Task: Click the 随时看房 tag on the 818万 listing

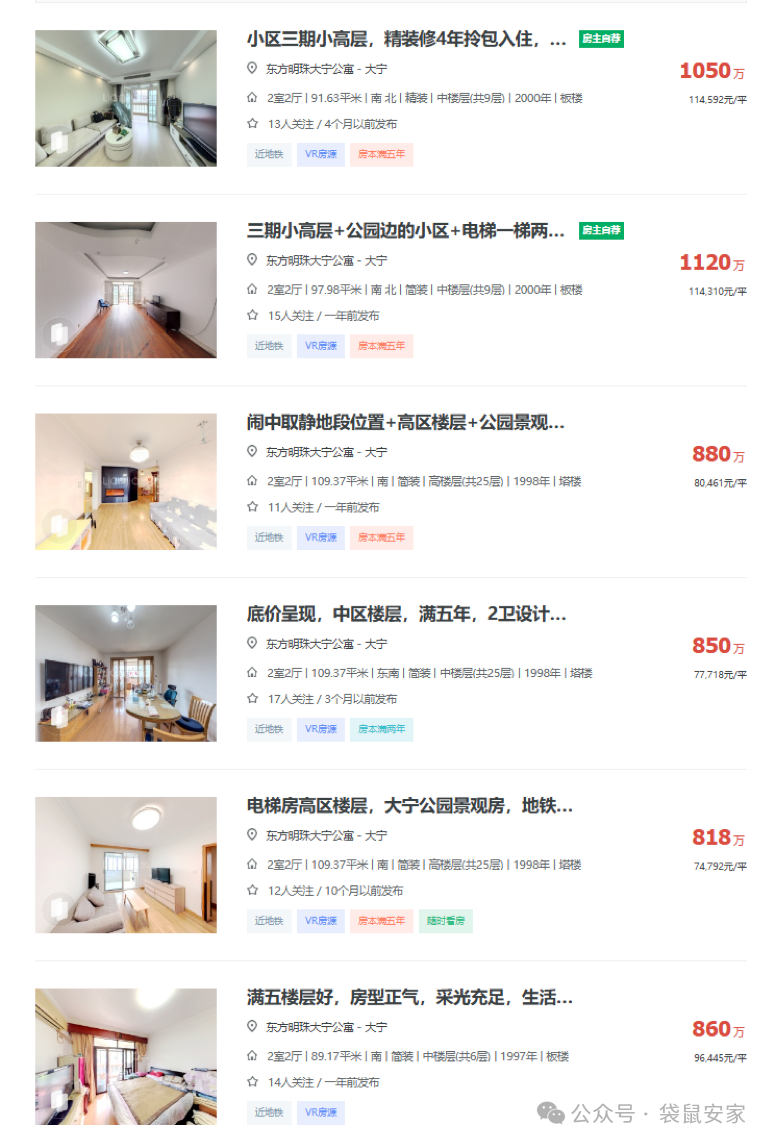Action: click(x=446, y=921)
